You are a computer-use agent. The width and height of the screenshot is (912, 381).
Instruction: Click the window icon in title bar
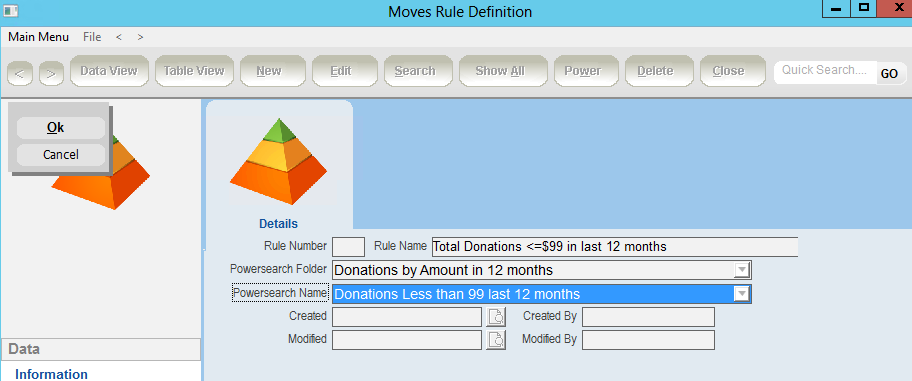coord(11,10)
